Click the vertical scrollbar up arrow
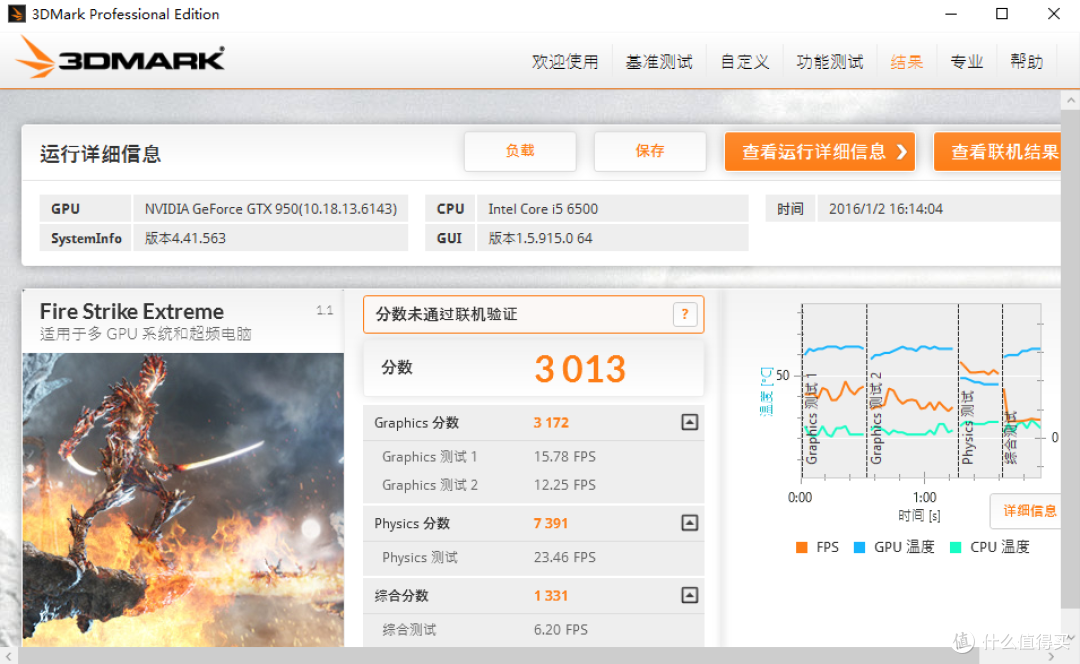This screenshot has height=664, width=1080. [x=1070, y=101]
